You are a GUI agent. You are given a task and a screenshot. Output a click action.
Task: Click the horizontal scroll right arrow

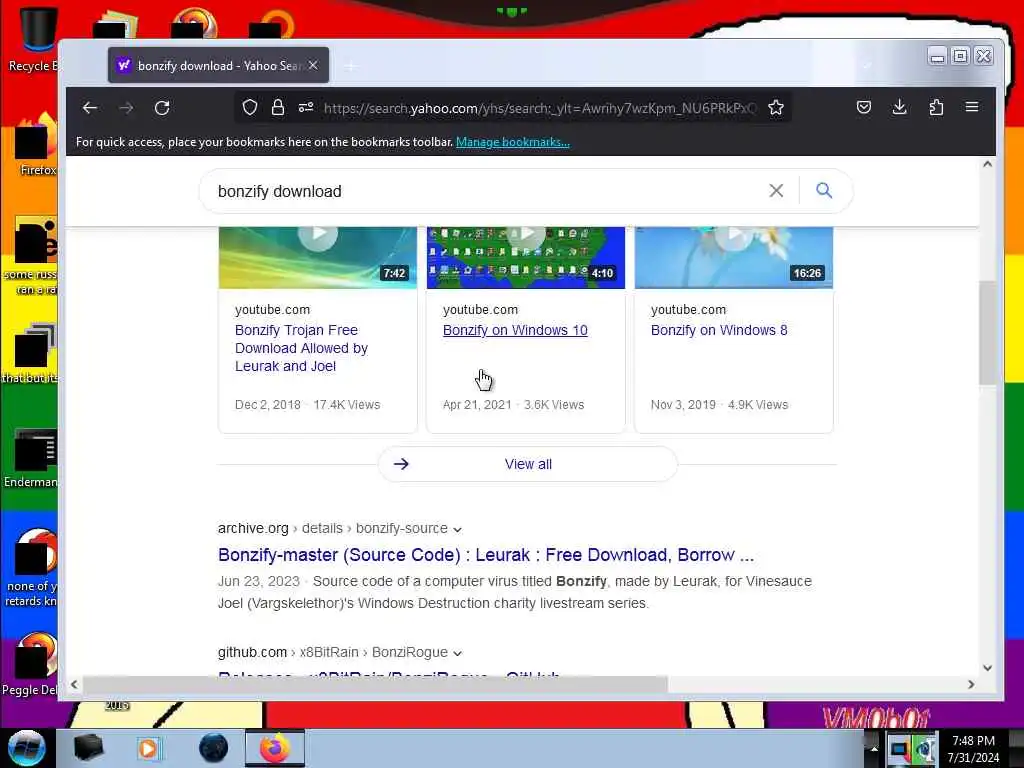971,684
